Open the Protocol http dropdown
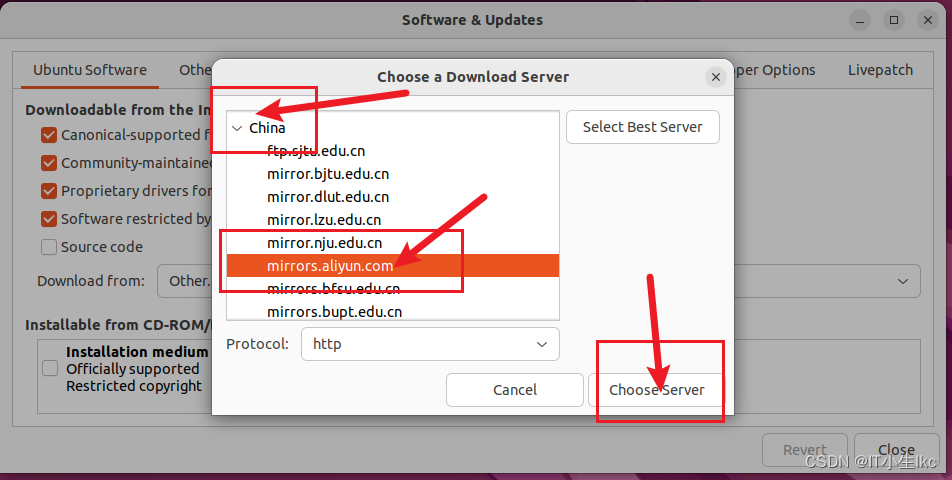This screenshot has height=480, width=952. pyautogui.click(x=430, y=344)
